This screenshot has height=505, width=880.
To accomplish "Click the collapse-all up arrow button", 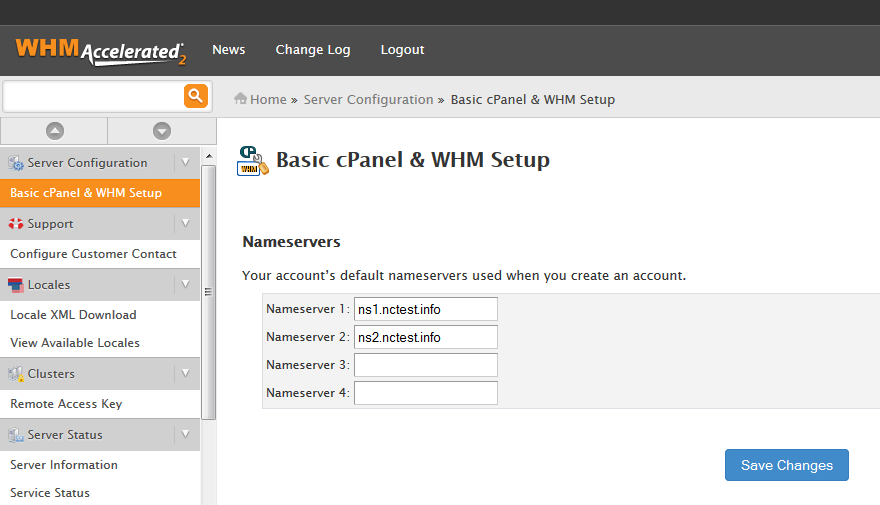I will (x=55, y=131).
